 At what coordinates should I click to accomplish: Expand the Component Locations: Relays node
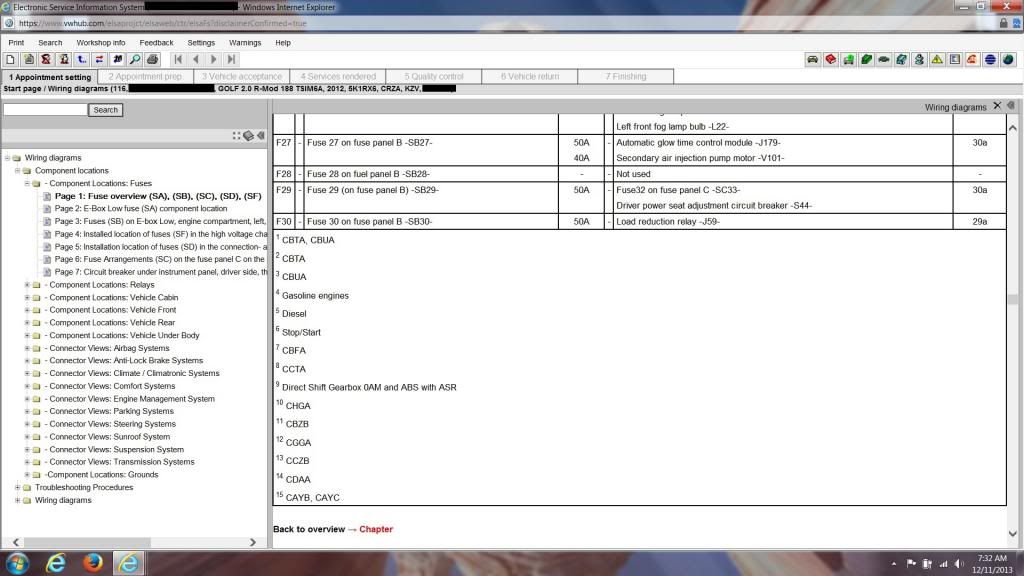coord(27,285)
